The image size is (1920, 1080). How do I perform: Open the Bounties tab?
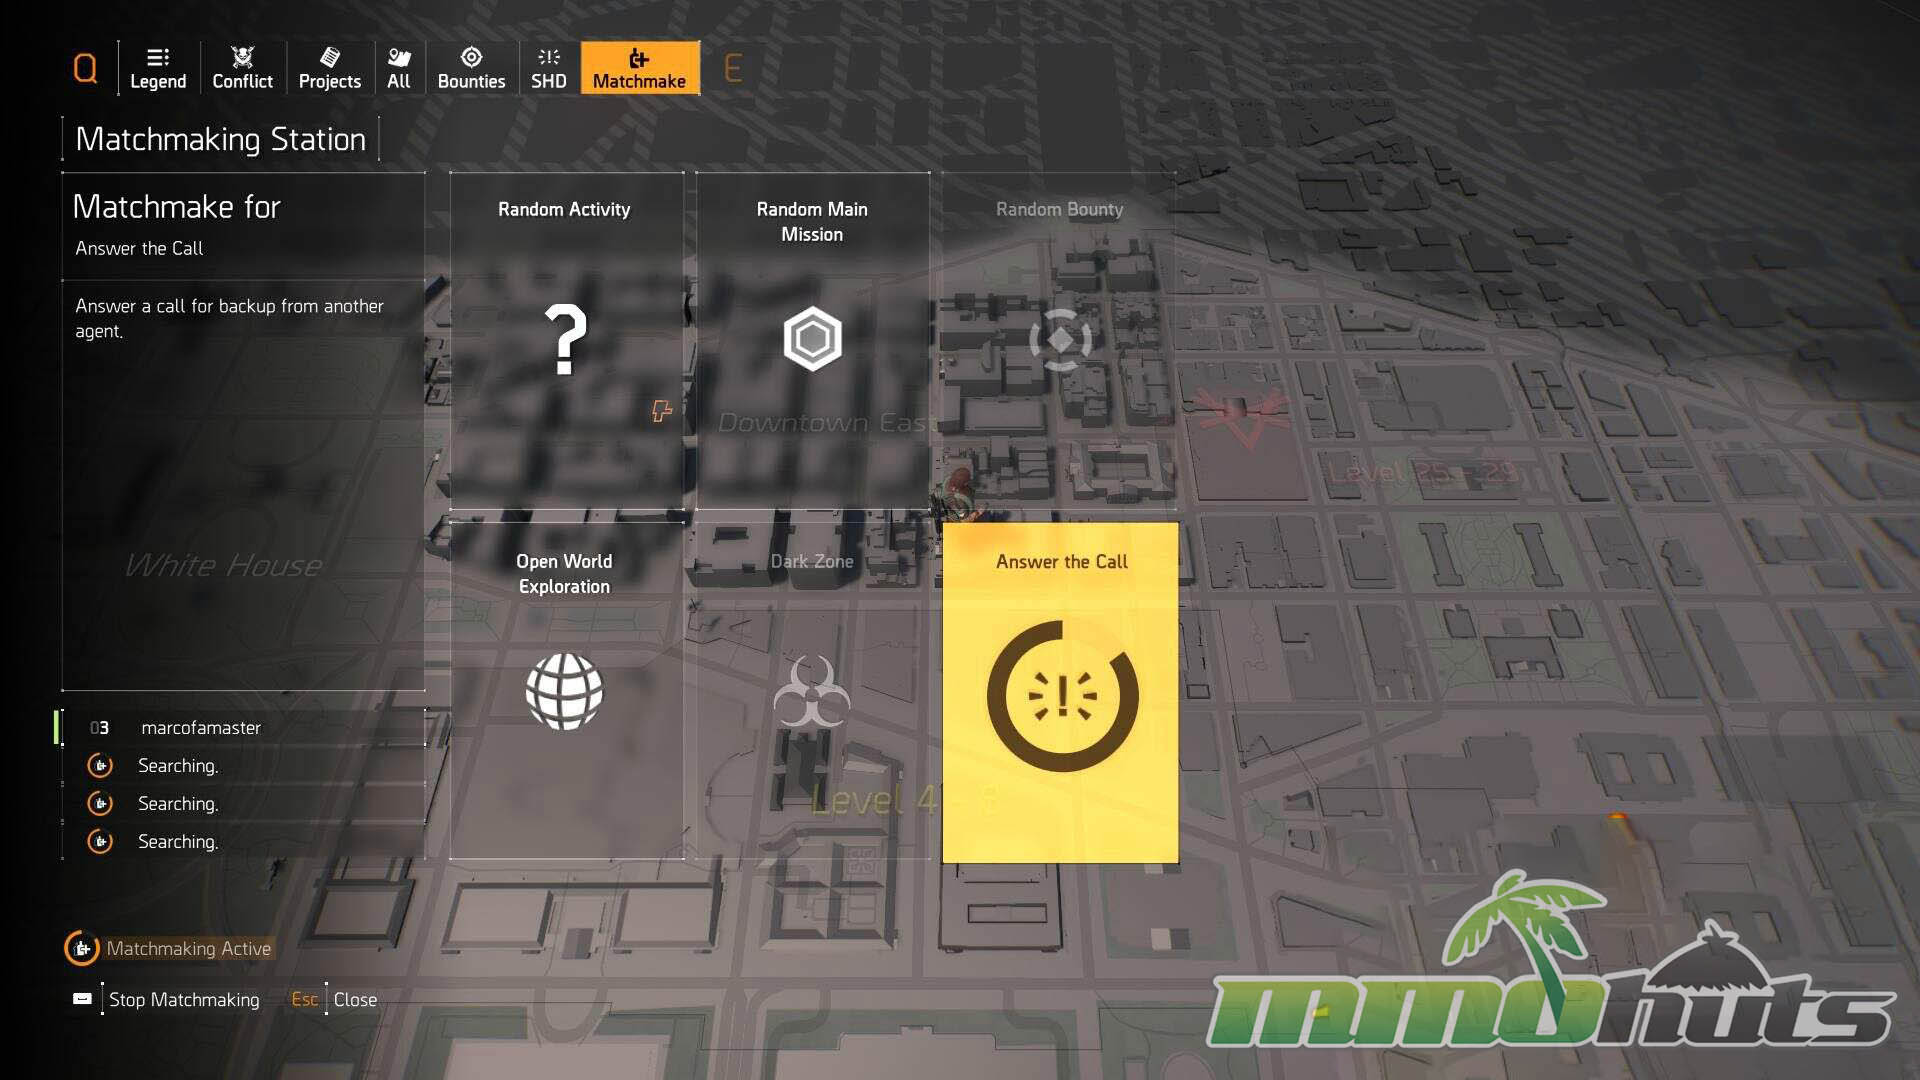471,68
